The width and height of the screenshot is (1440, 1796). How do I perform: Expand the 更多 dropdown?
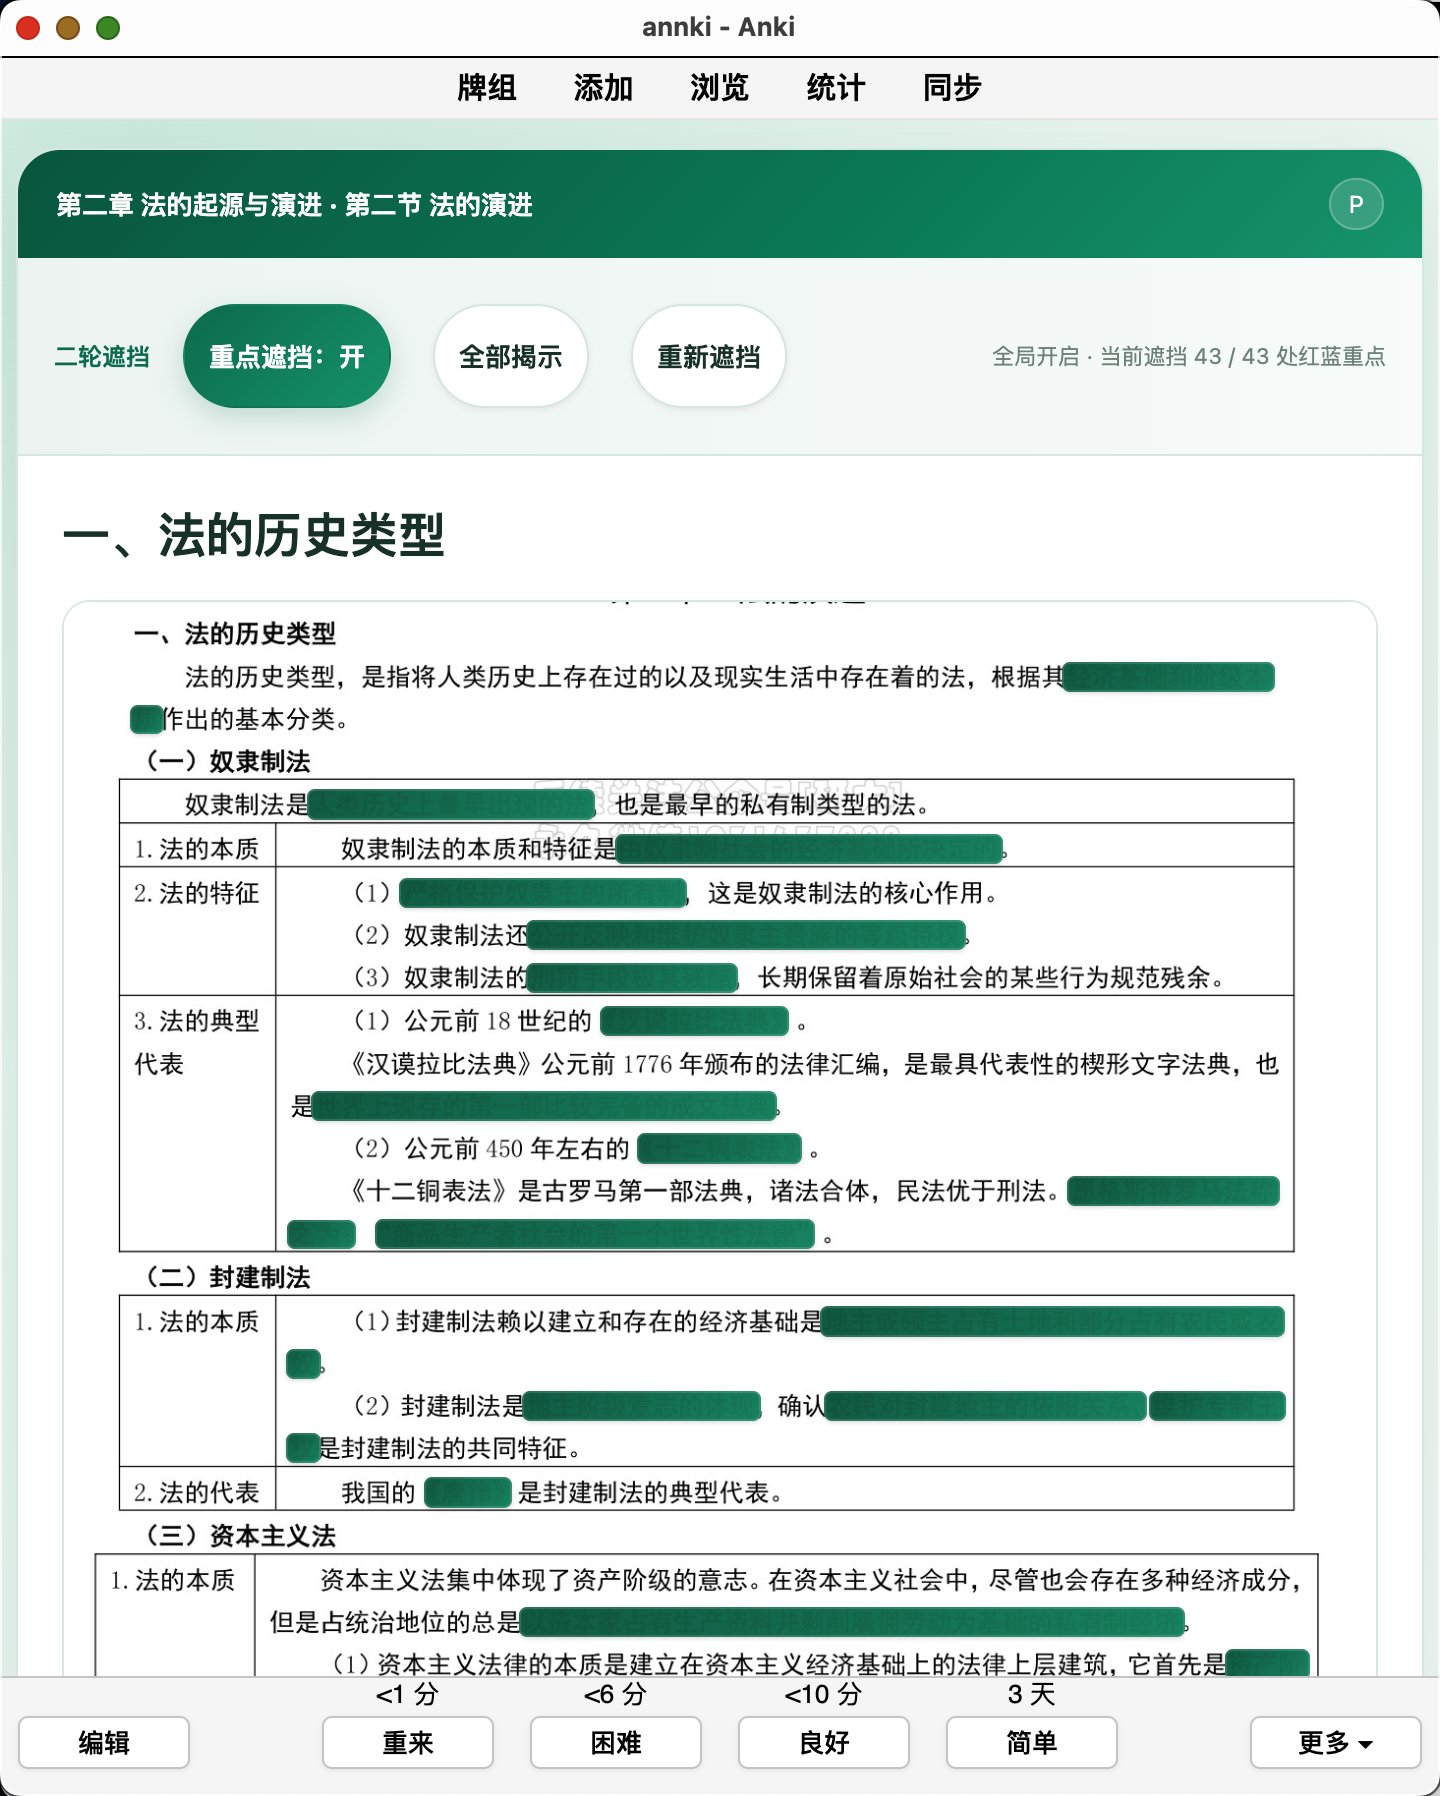tap(1335, 1743)
